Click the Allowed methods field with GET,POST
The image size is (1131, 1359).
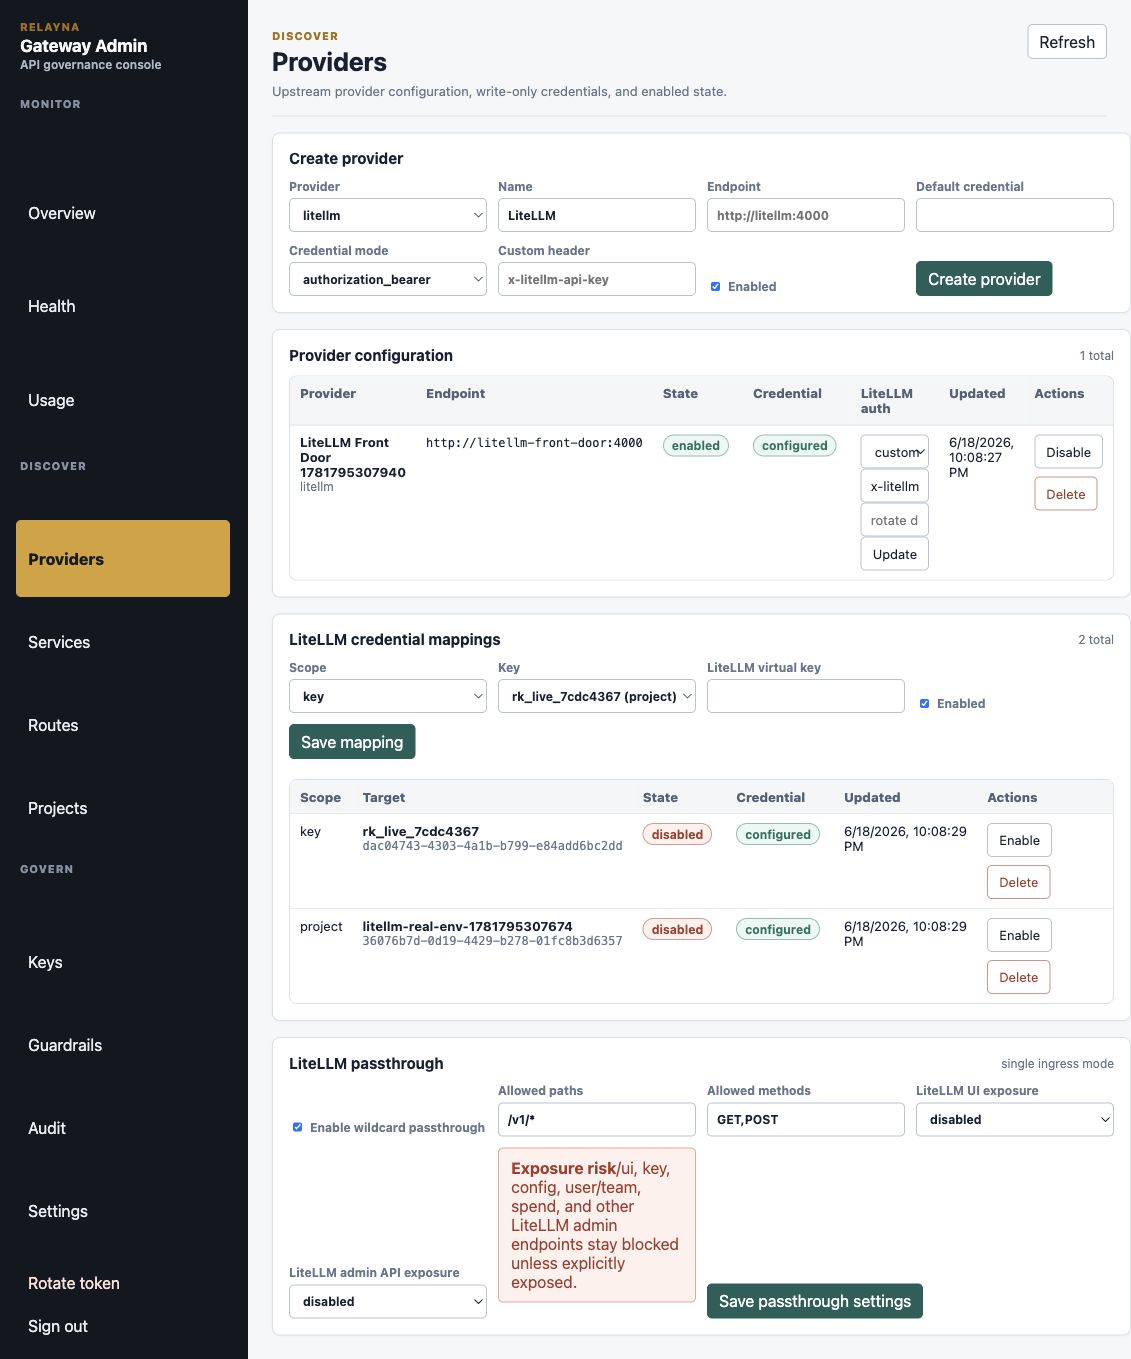pos(806,1120)
